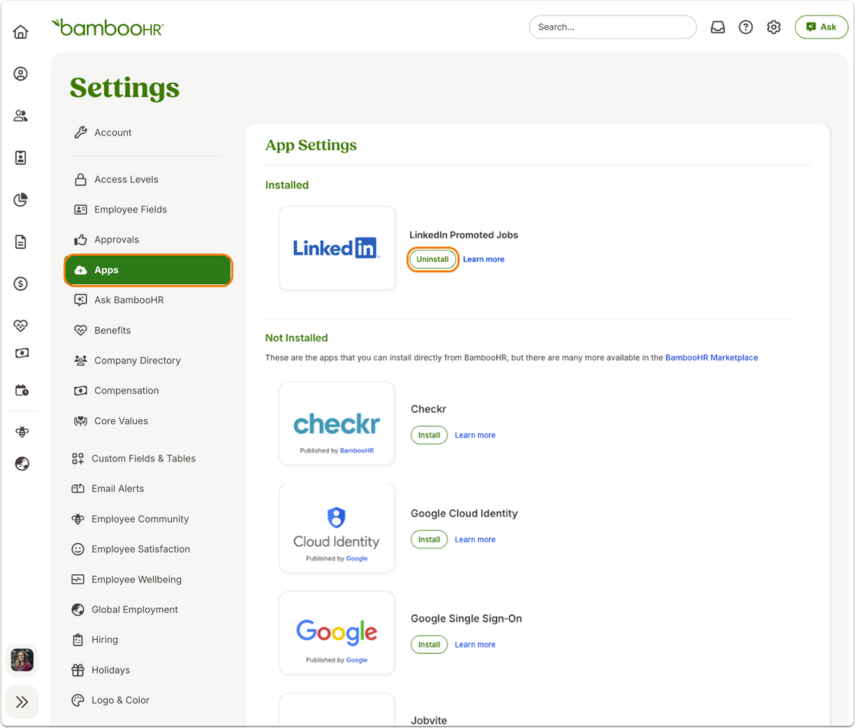Open Ask BambooHR settings
The height and width of the screenshot is (728, 855).
coord(119,300)
